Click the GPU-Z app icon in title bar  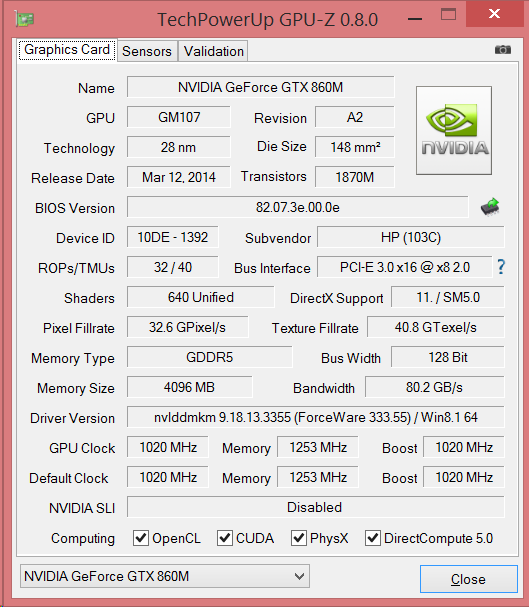tap(24, 19)
